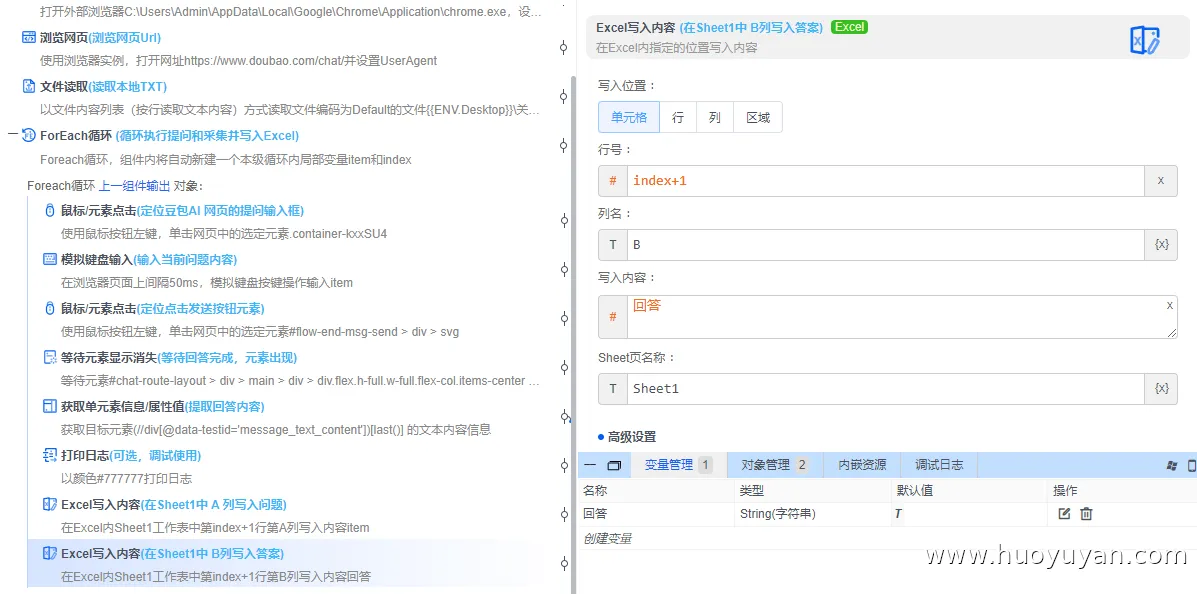The image size is (1197, 594).
Task: Toggle the T text mode for 列名
Action: pos(613,245)
